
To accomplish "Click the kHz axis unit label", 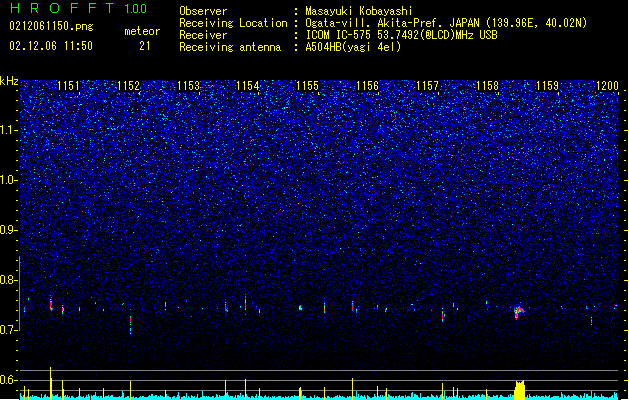I will pyautogui.click(x=9, y=81).
